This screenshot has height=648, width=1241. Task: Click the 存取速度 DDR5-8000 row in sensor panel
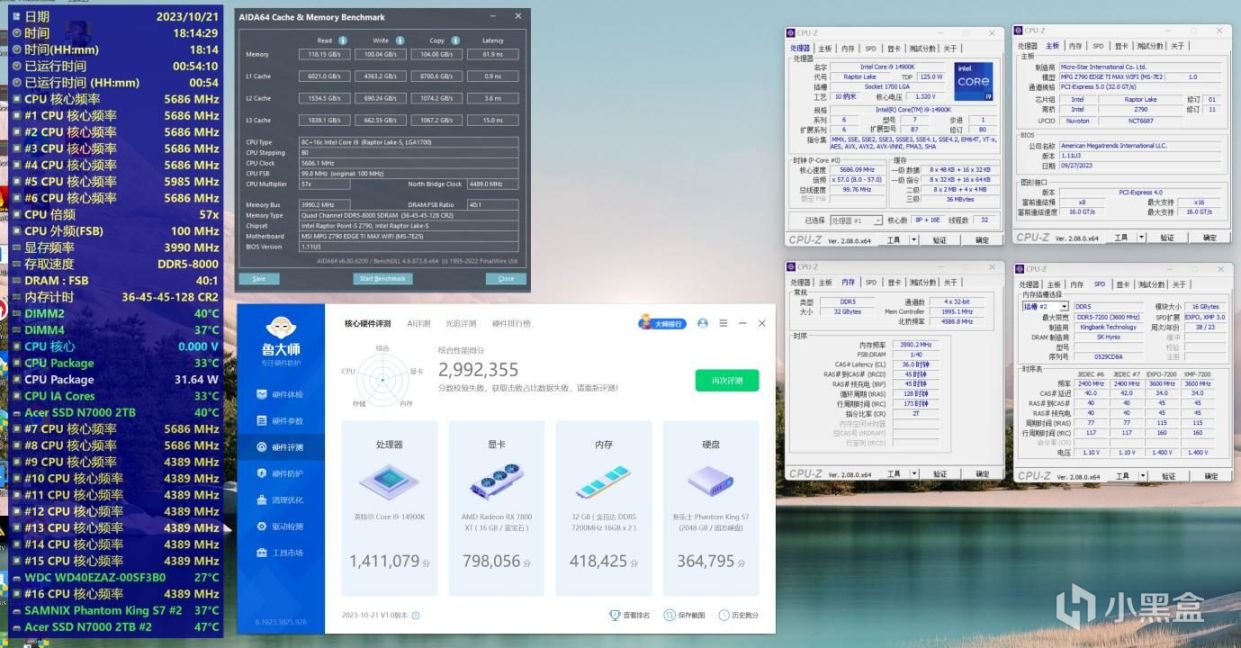click(116, 264)
